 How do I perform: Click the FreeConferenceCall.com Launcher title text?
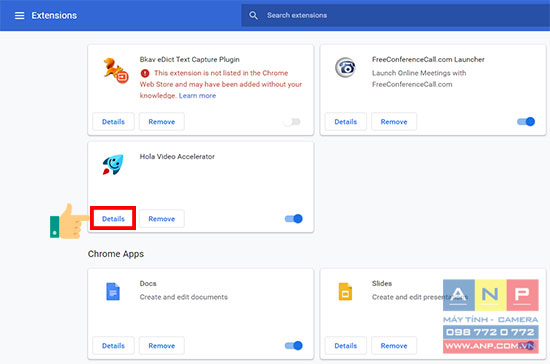pyautogui.click(x=428, y=60)
